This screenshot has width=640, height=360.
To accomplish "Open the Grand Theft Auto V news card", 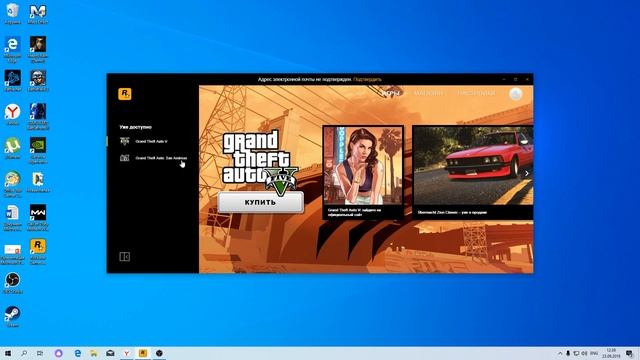I will coord(363,172).
